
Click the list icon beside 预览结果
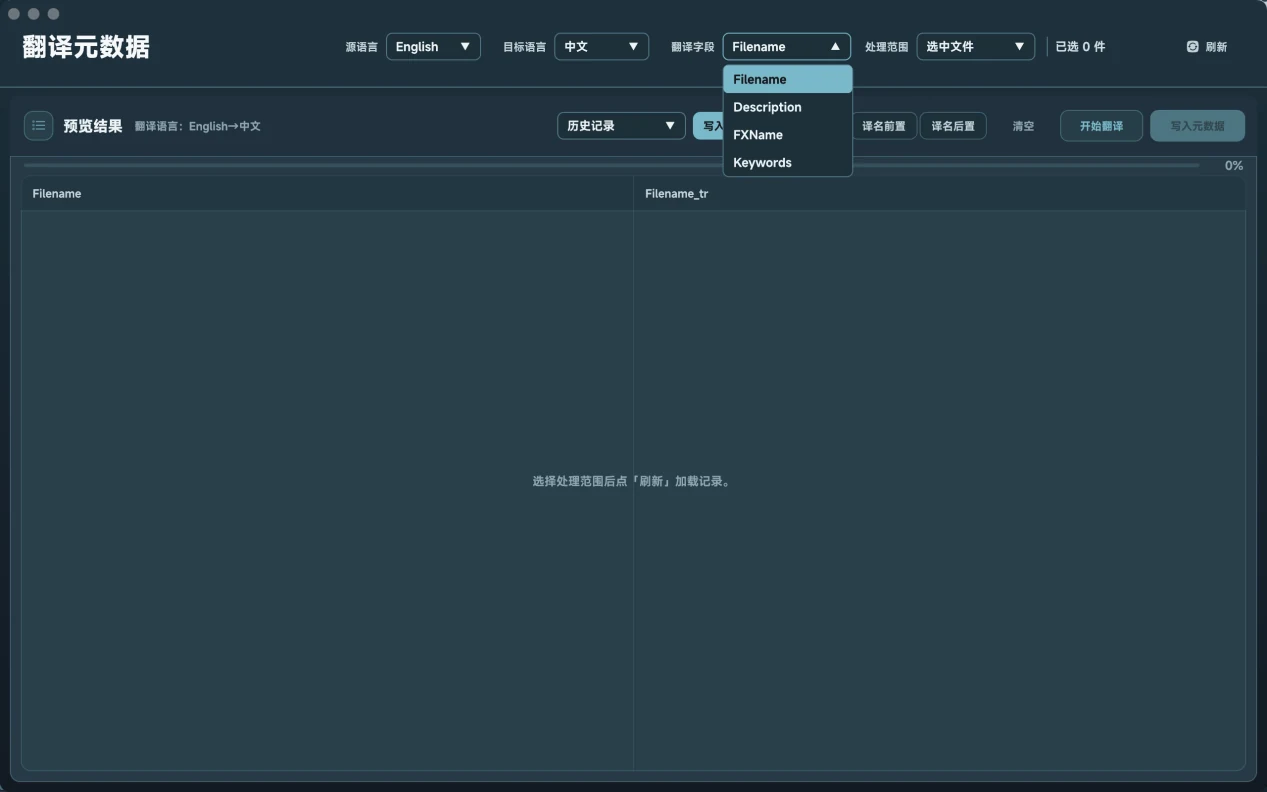(x=38, y=126)
